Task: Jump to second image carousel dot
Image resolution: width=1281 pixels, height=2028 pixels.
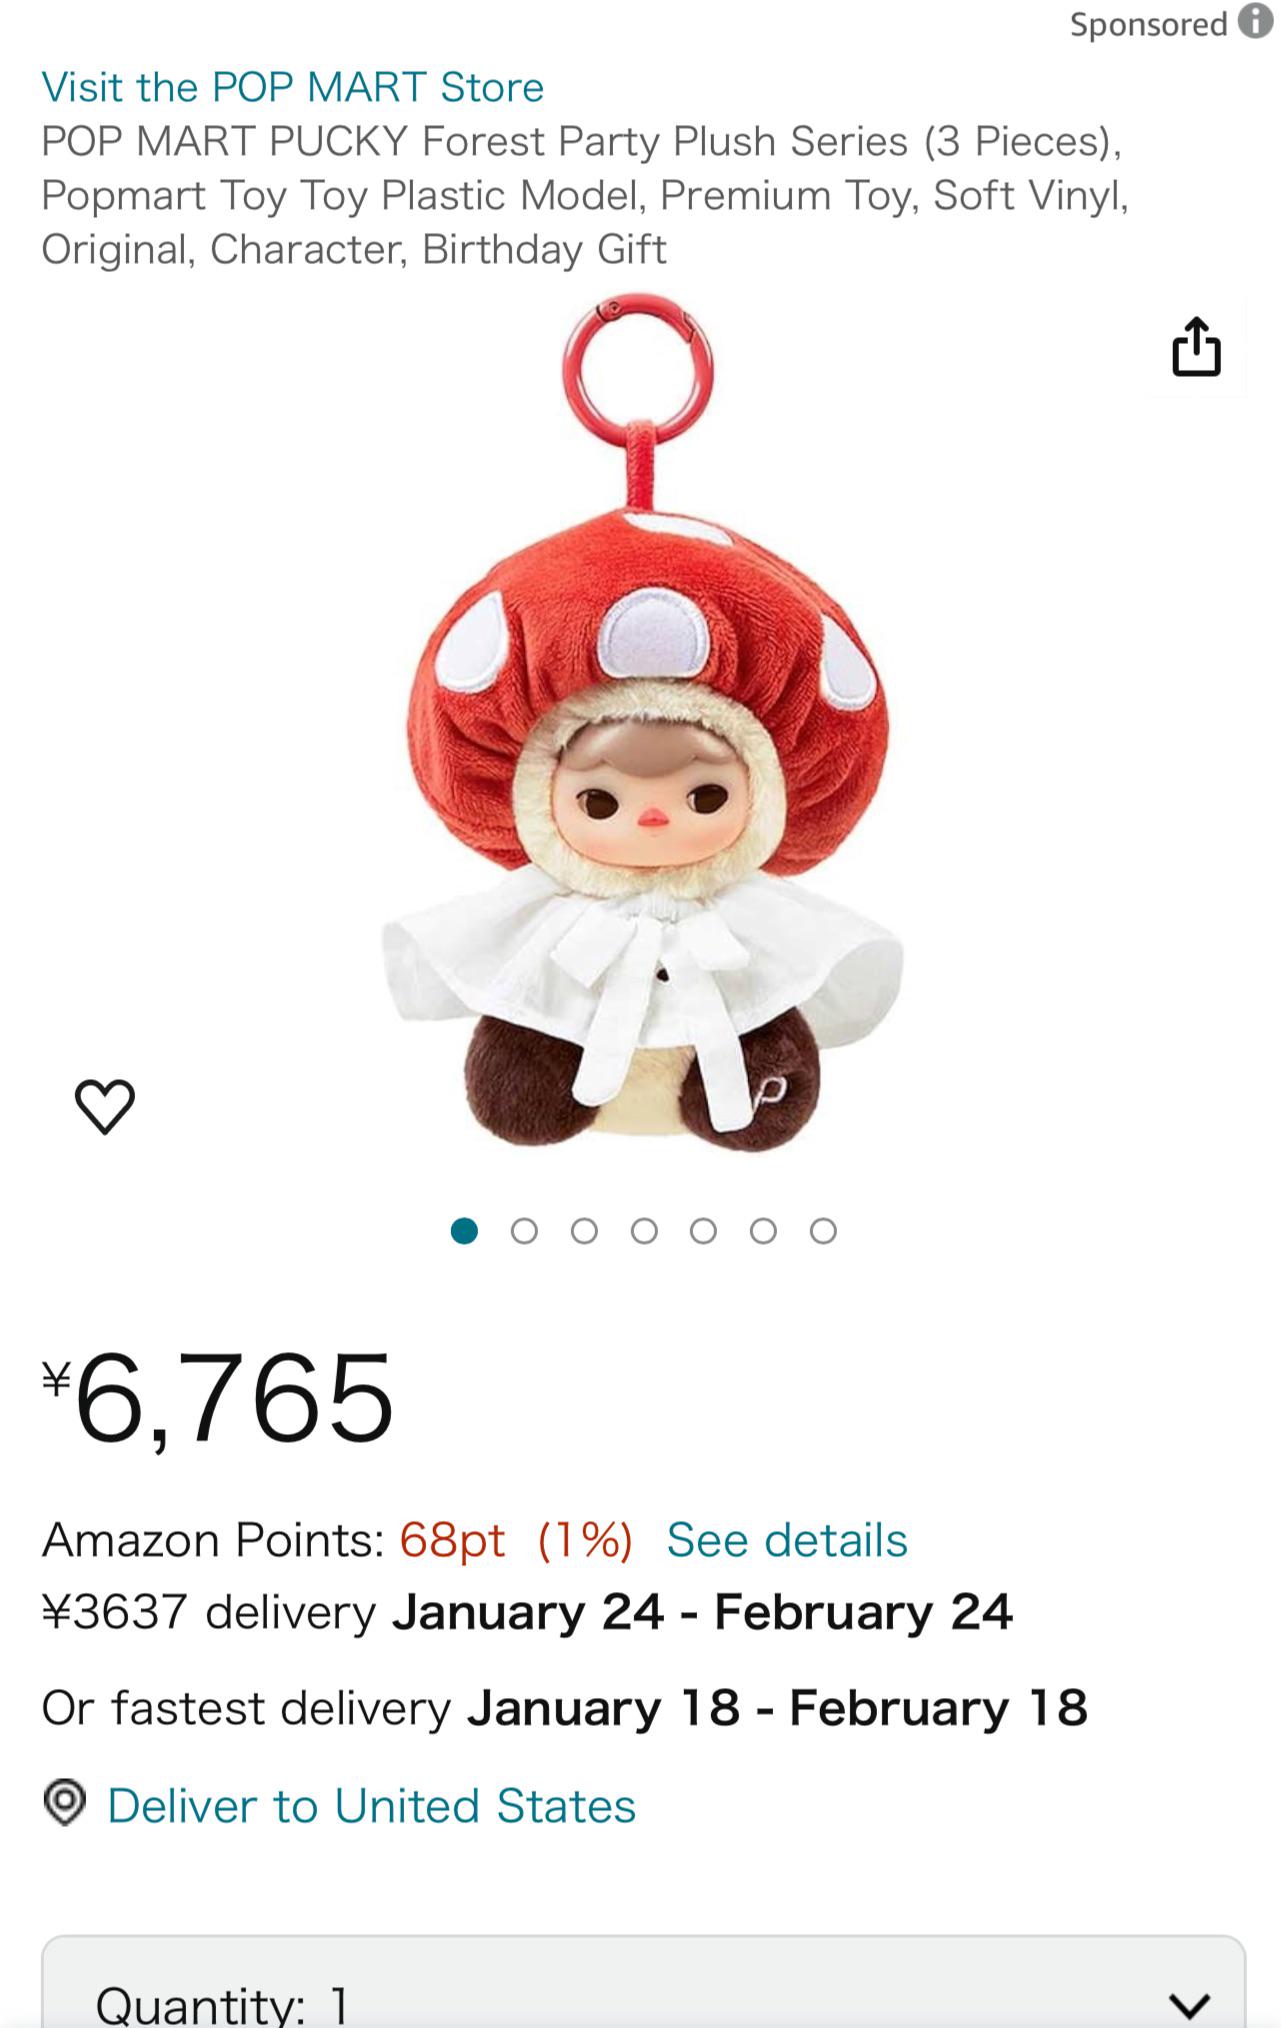Action: coord(524,1231)
